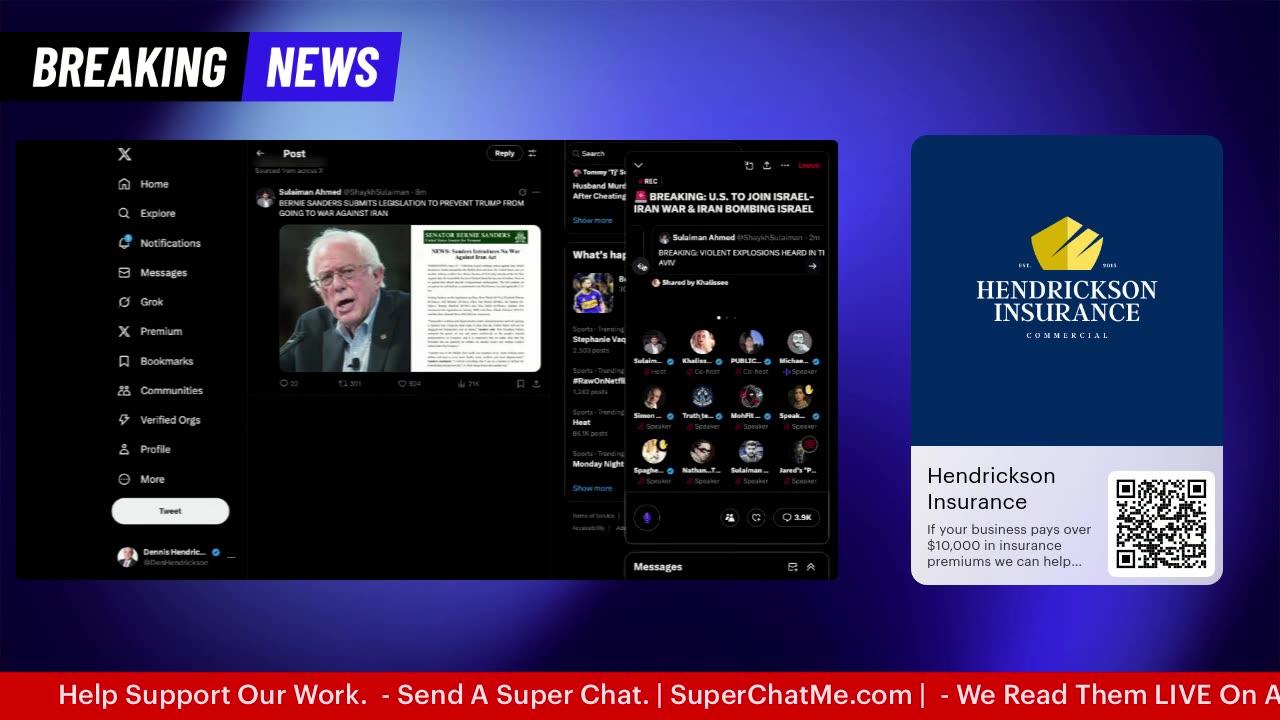The width and height of the screenshot is (1280, 720).
Task: Click the Space heart reaction button
Action: pos(756,517)
